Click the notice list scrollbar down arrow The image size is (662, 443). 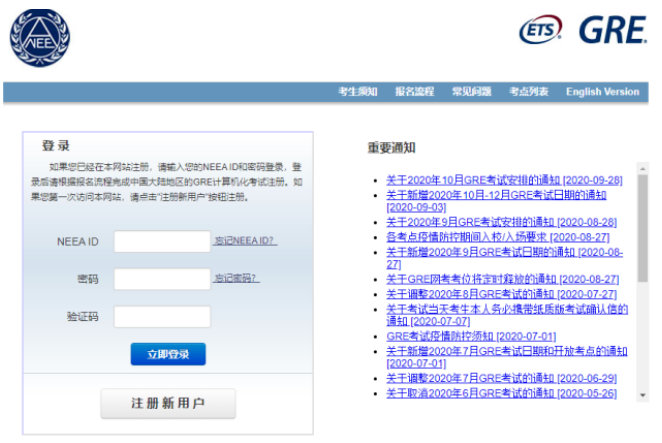coord(643,395)
